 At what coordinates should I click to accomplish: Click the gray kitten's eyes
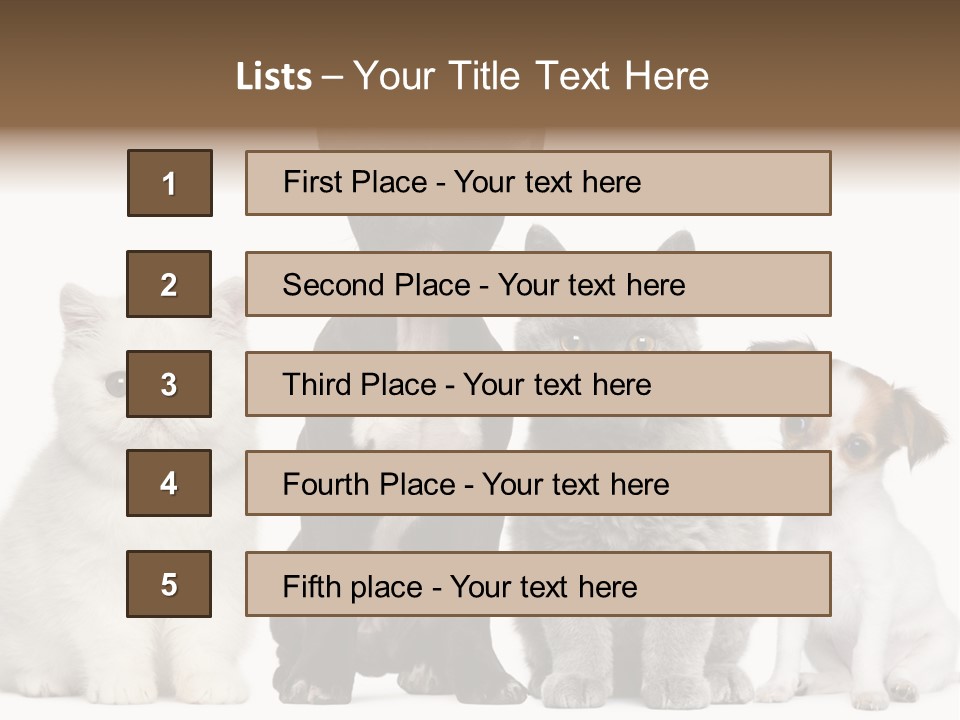coord(607,342)
